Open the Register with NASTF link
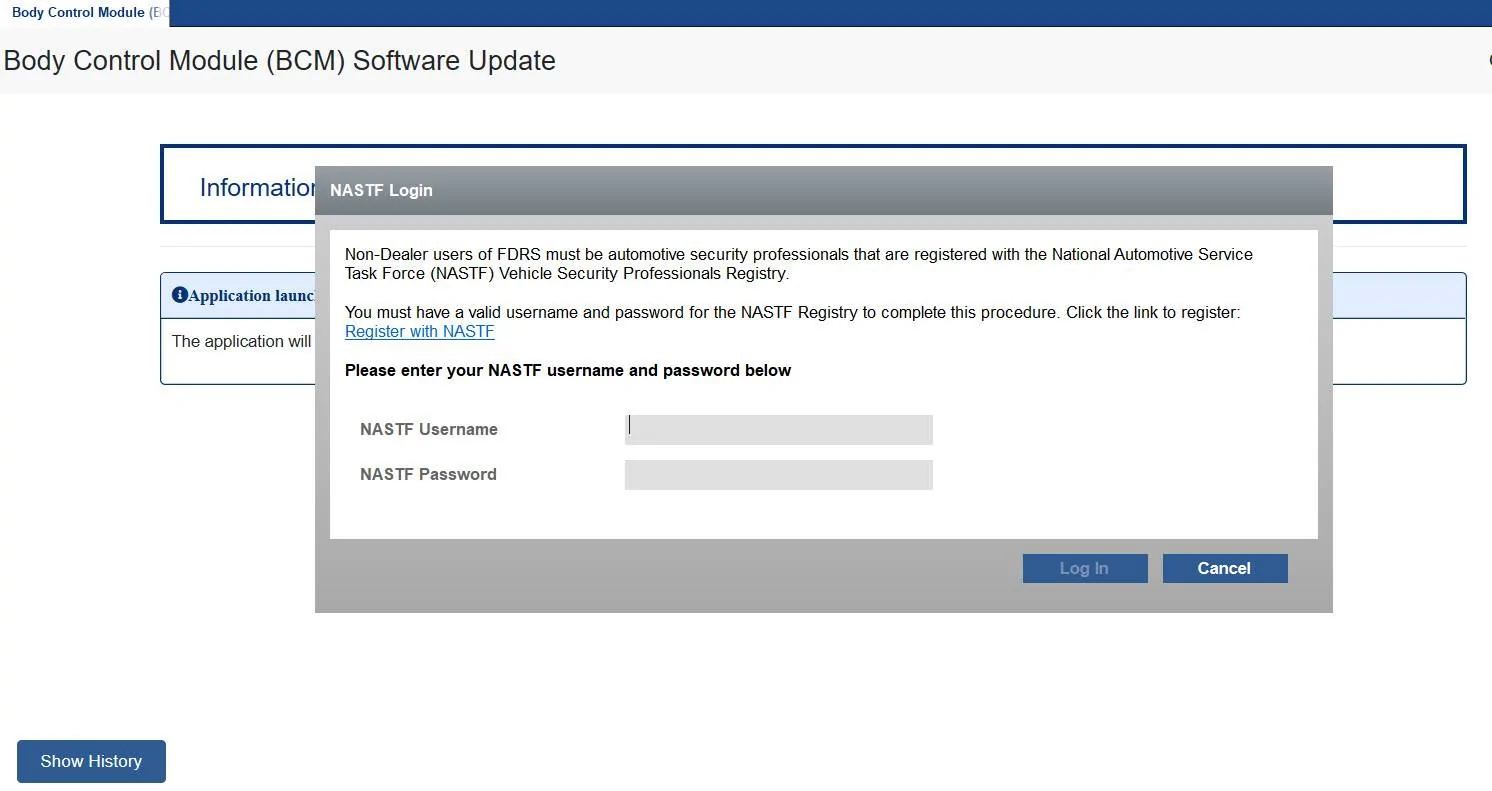This screenshot has width=1492, height=791. click(419, 332)
